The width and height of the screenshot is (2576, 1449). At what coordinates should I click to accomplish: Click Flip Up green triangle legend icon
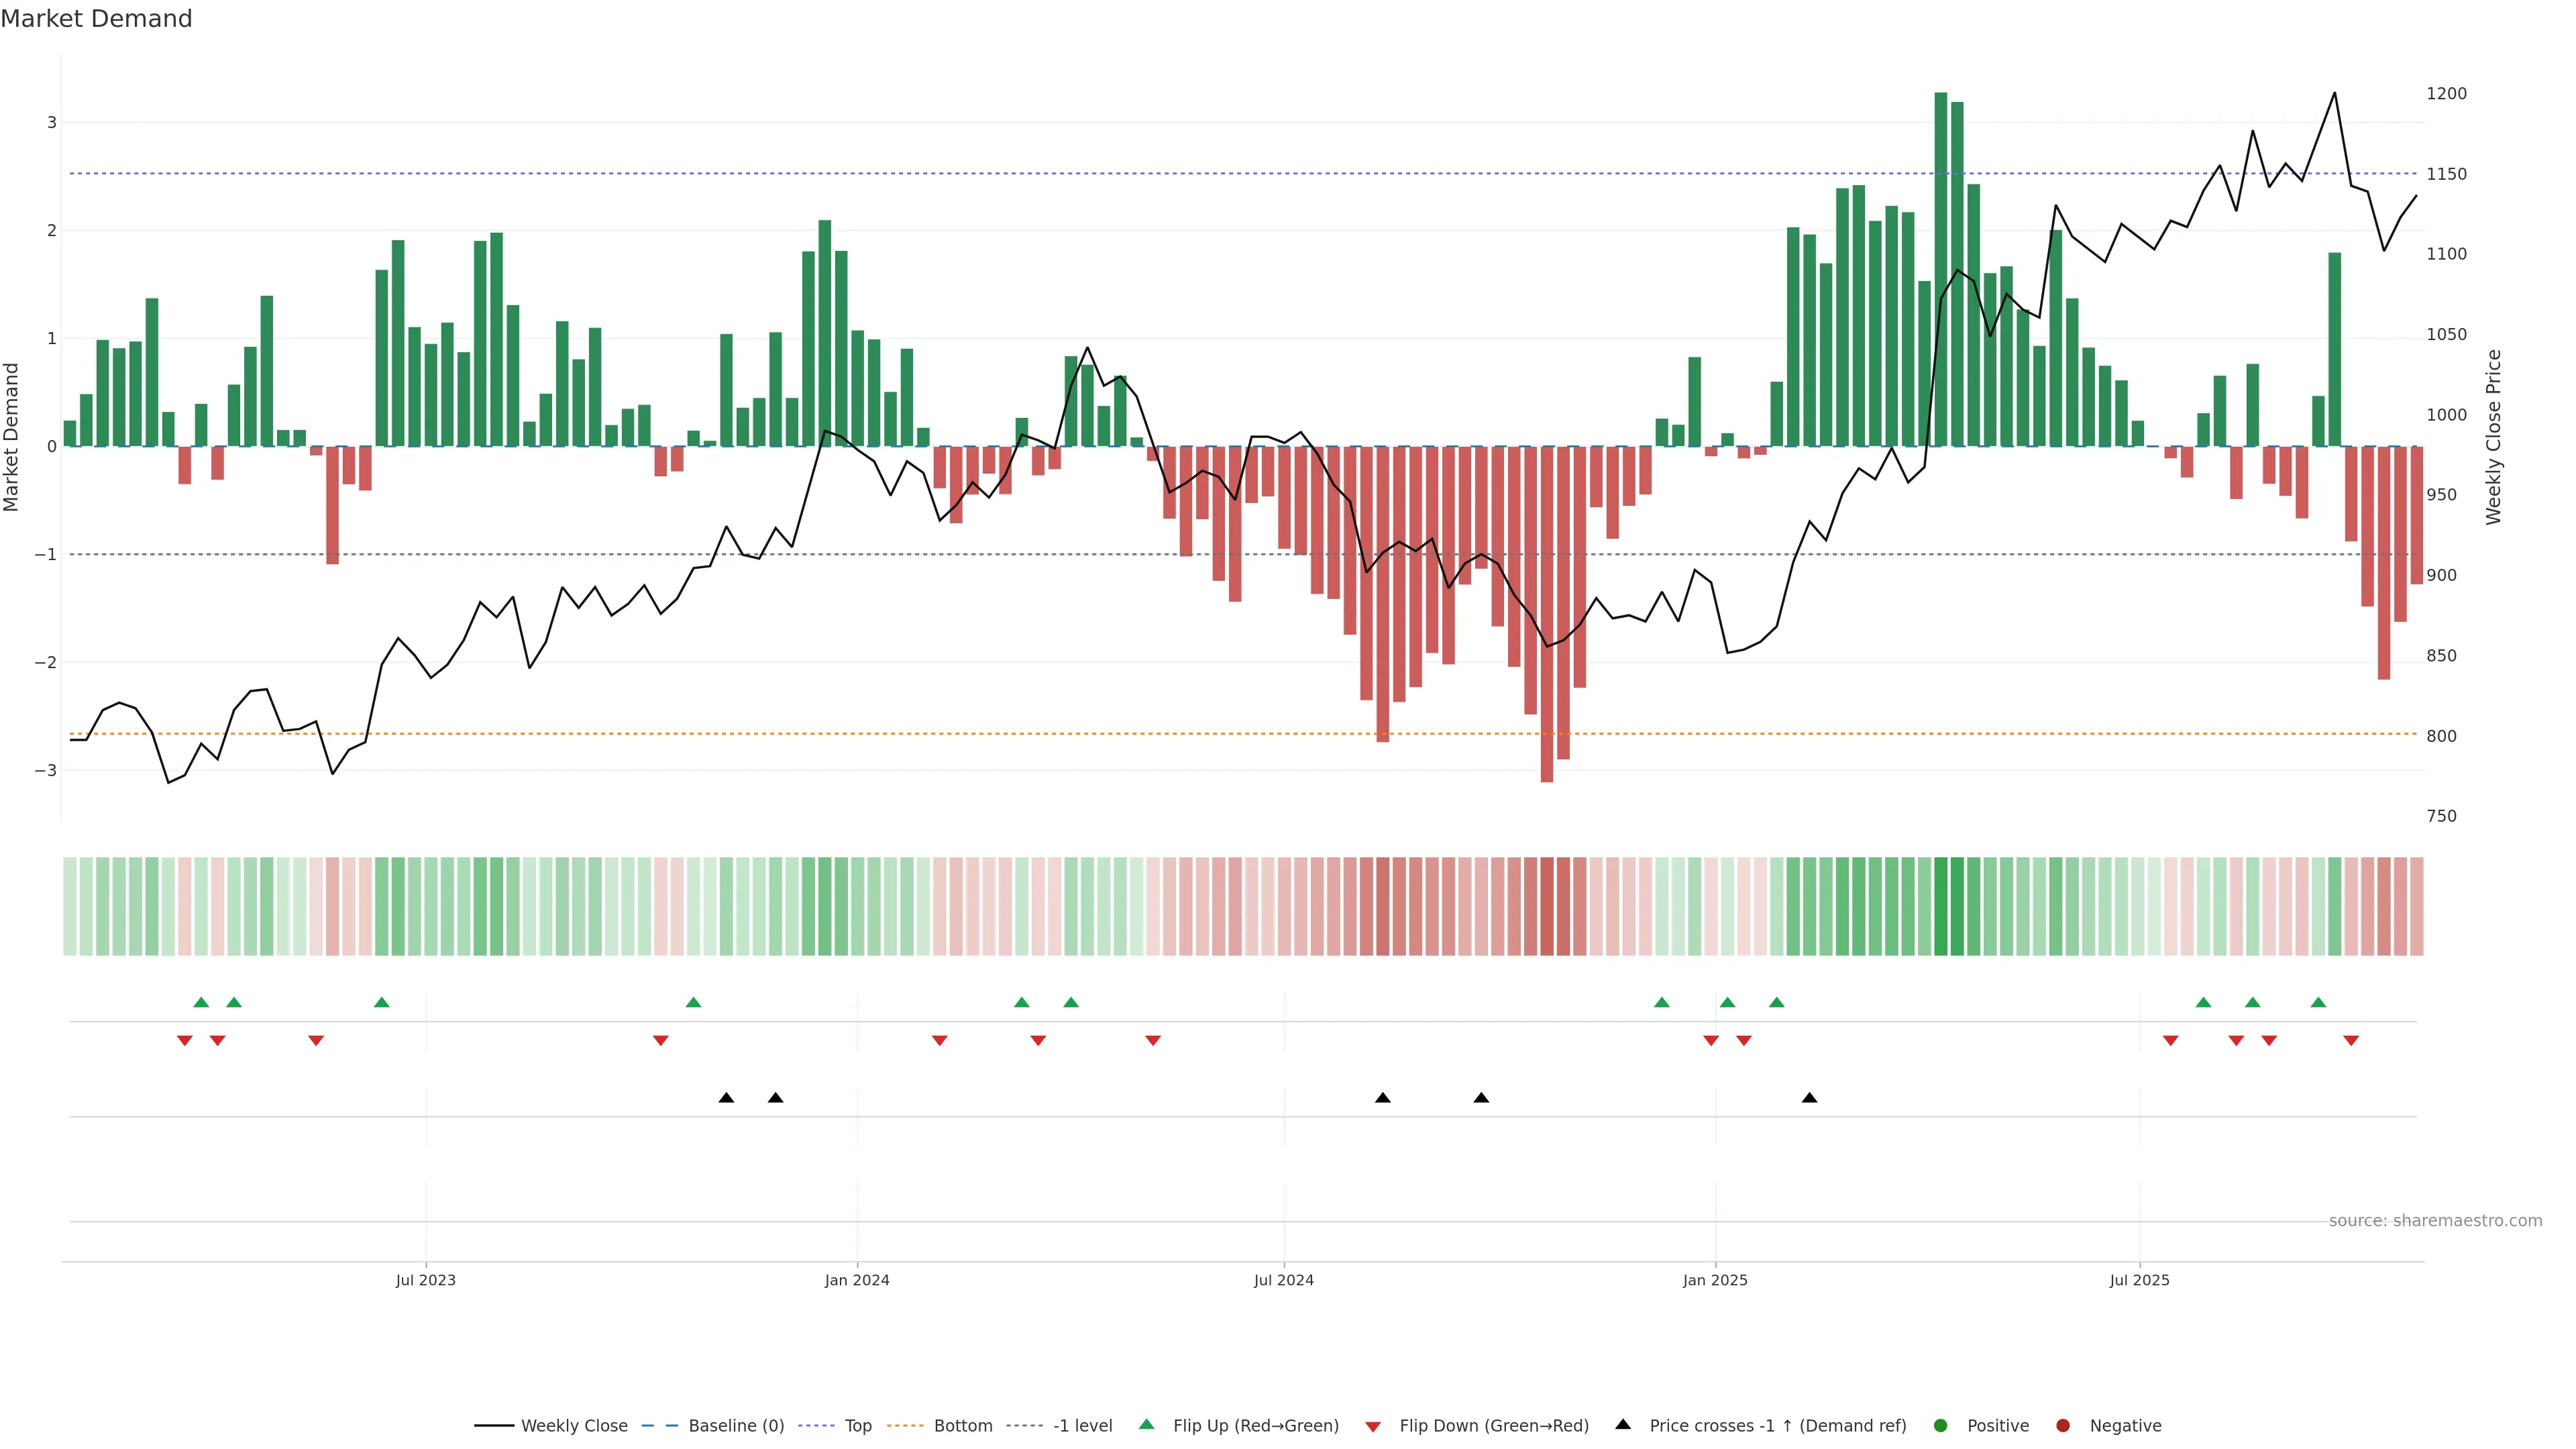[x=1147, y=1424]
